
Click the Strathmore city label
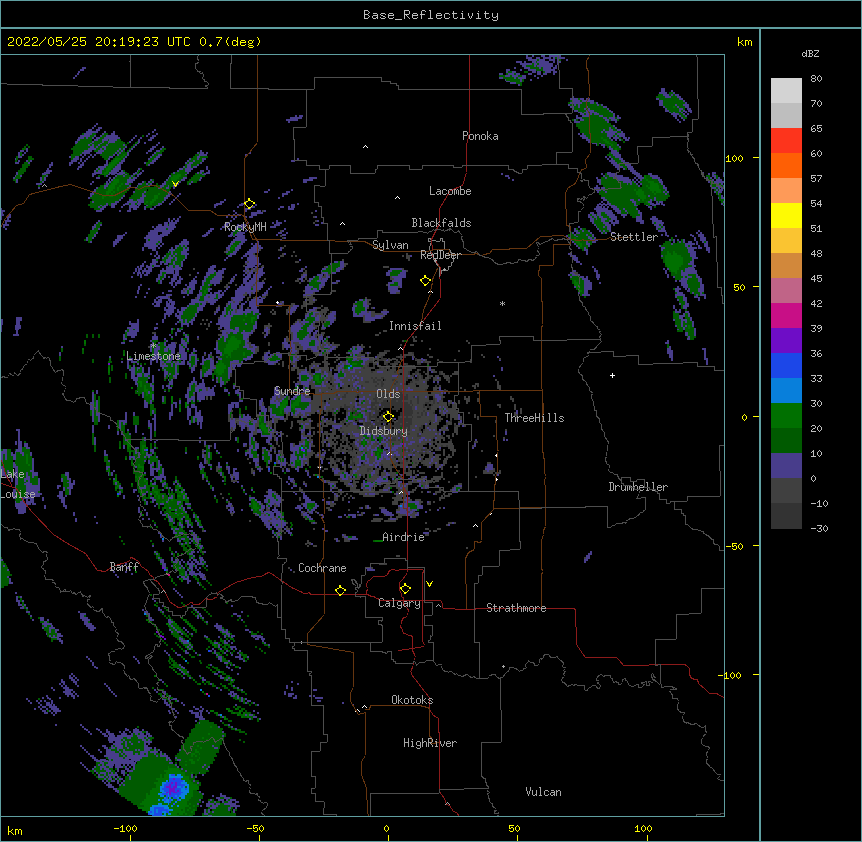[x=516, y=608]
